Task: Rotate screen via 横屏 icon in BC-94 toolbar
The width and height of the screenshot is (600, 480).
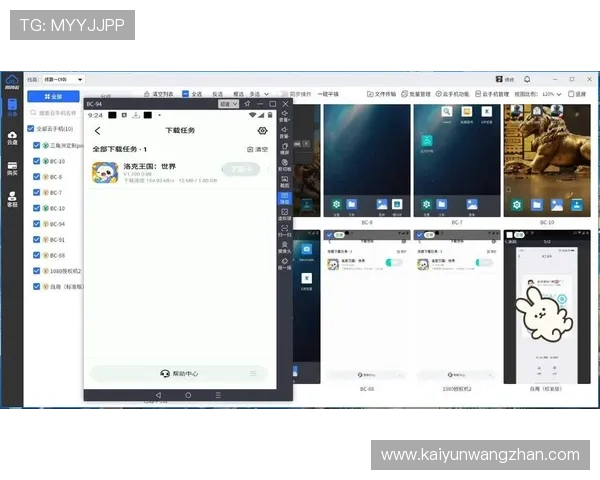Action: 285,149
